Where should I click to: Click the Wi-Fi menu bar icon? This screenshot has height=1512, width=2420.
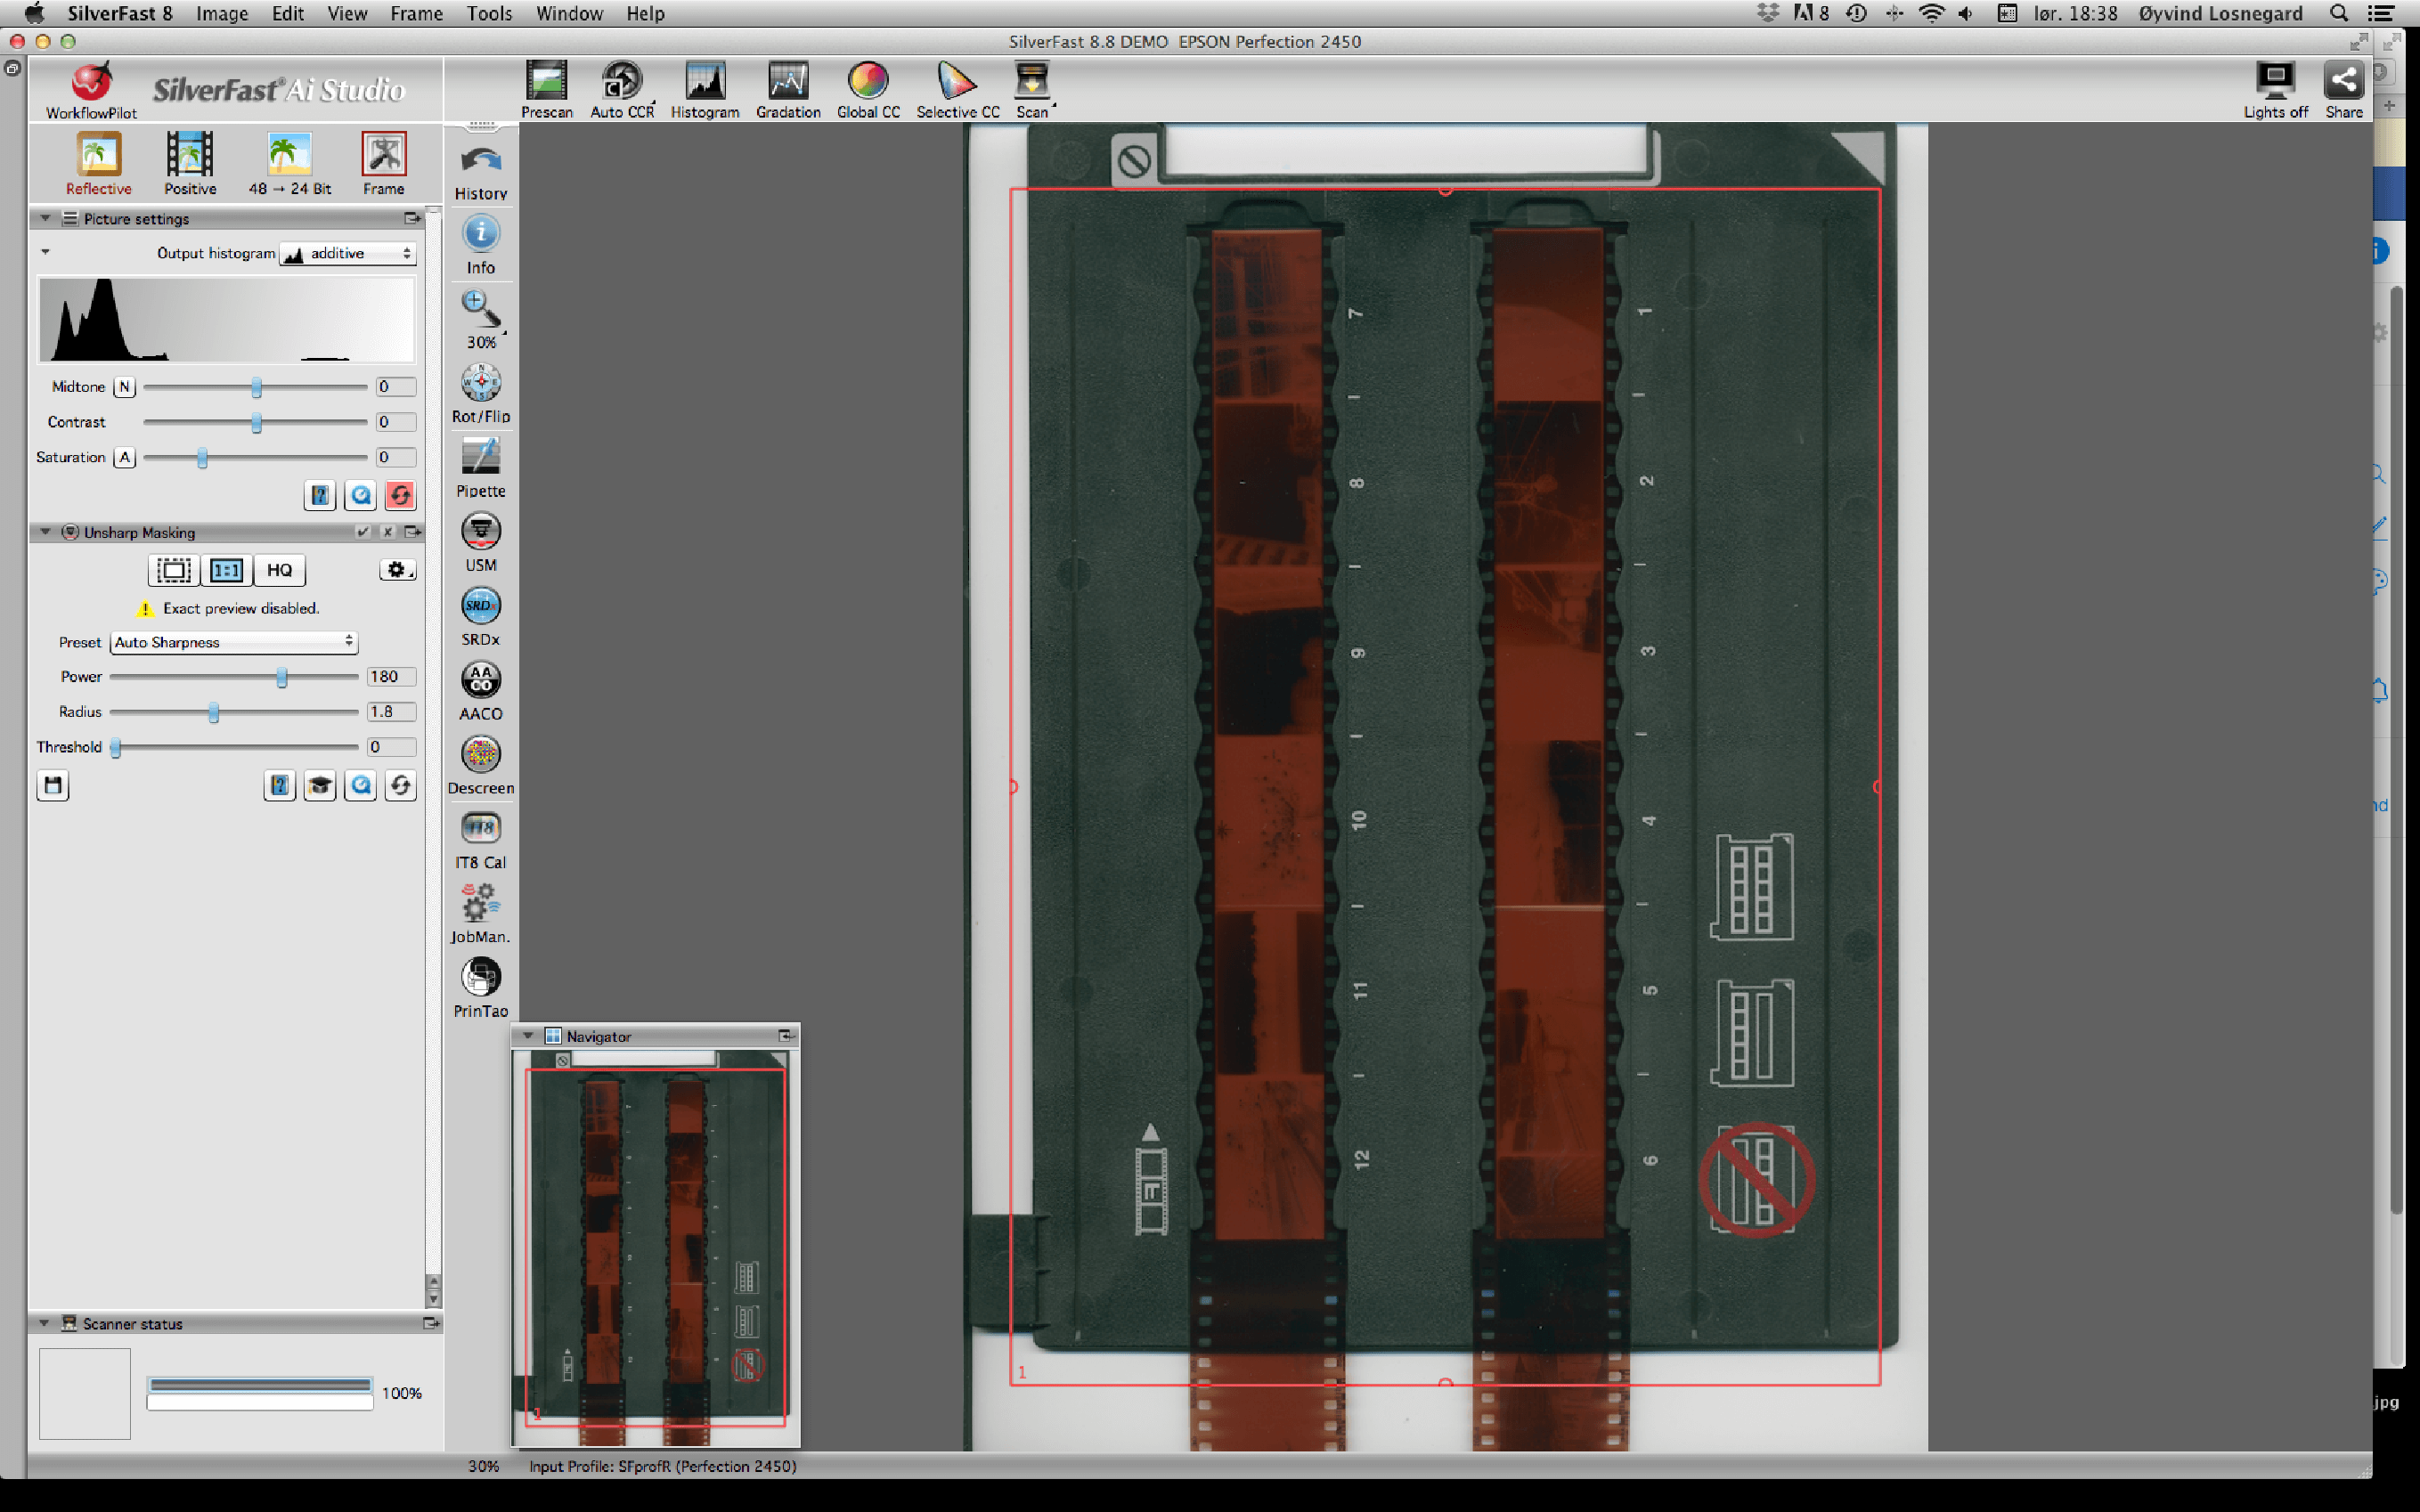[x=1931, y=13]
